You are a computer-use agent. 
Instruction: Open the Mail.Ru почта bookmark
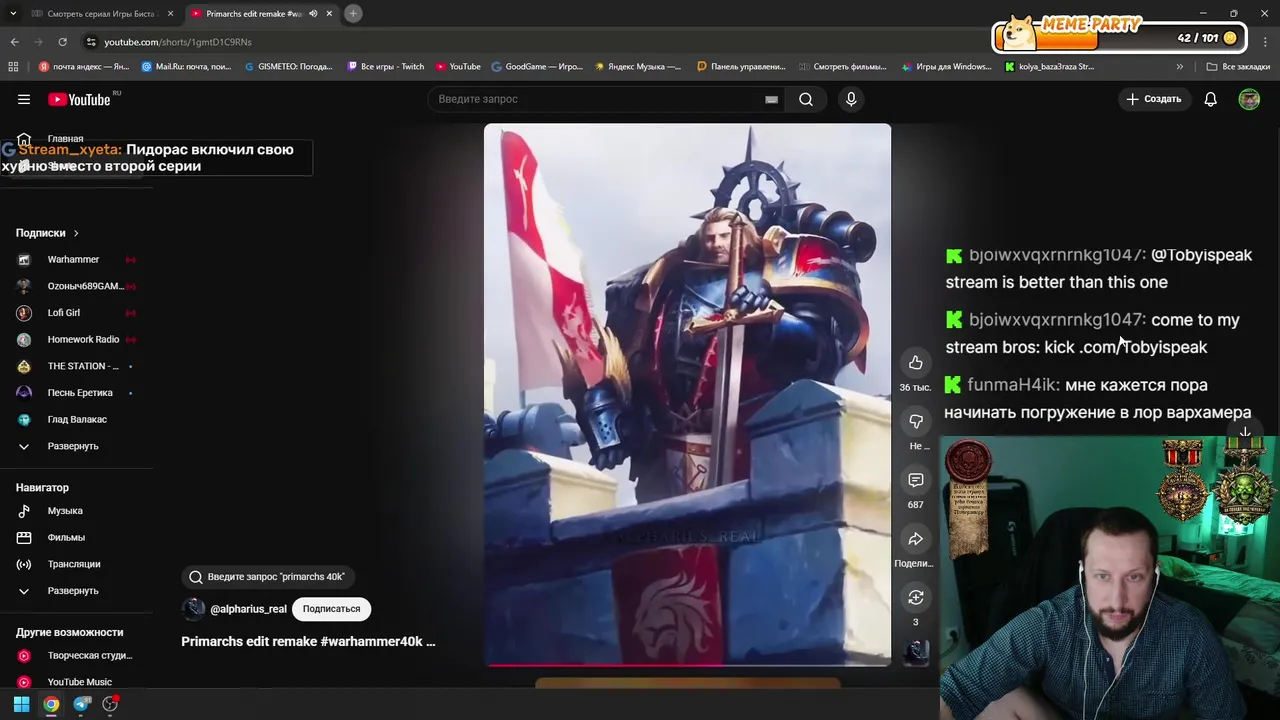pos(187,67)
